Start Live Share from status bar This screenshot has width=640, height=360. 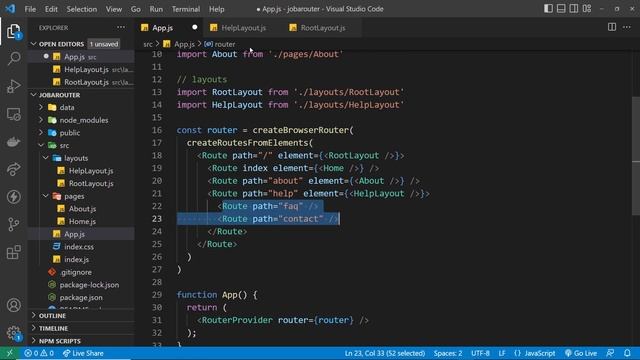pos(83,353)
